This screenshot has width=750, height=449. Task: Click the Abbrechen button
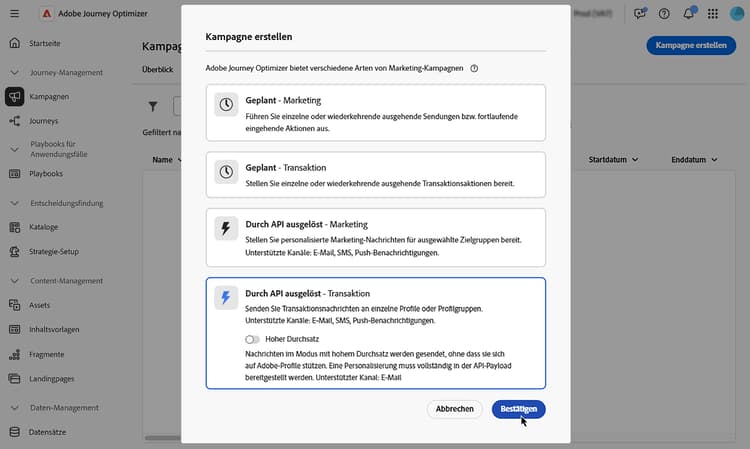pyautogui.click(x=454, y=409)
